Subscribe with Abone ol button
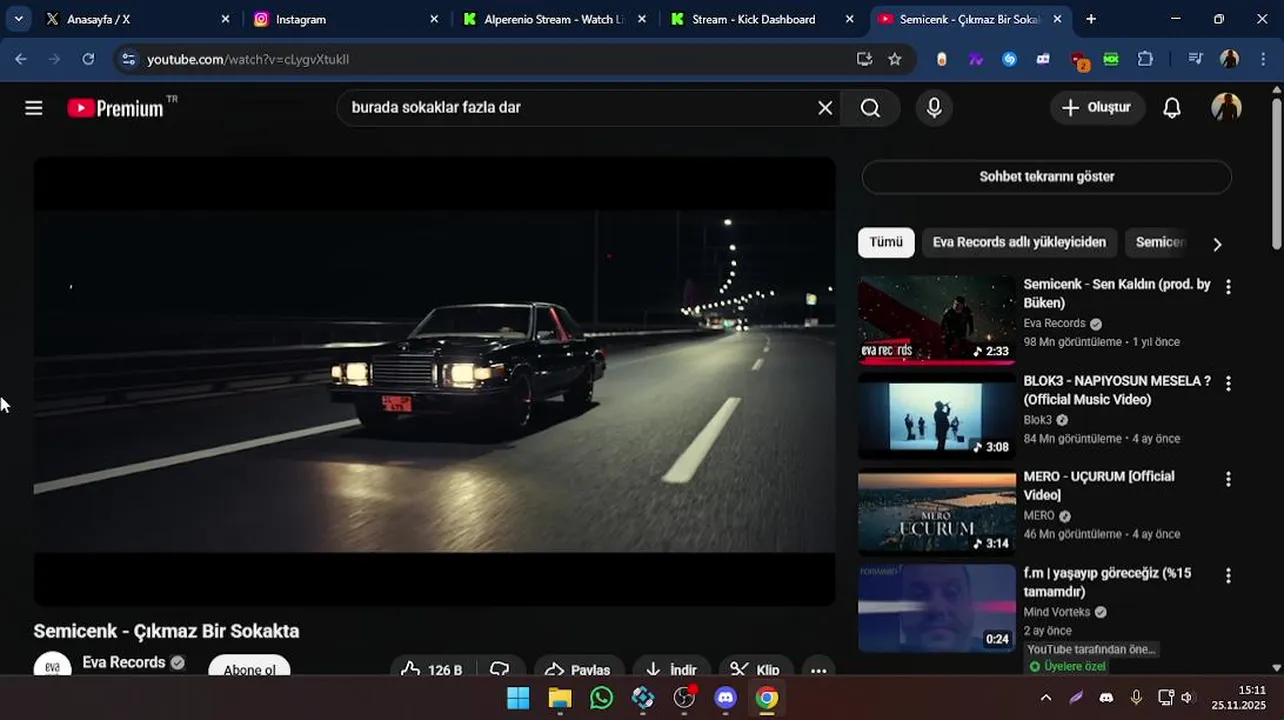The height and width of the screenshot is (720, 1284). tap(249, 668)
